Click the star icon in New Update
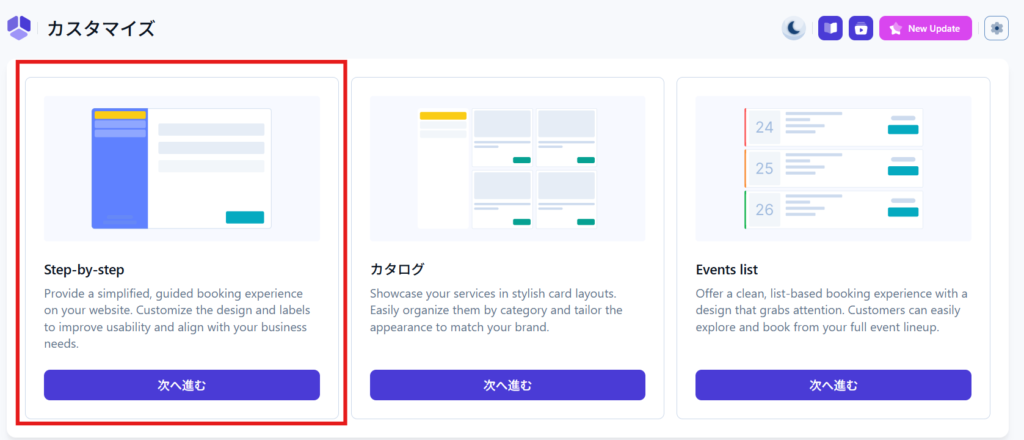The width and height of the screenshot is (1024, 440). (x=895, y=29)
